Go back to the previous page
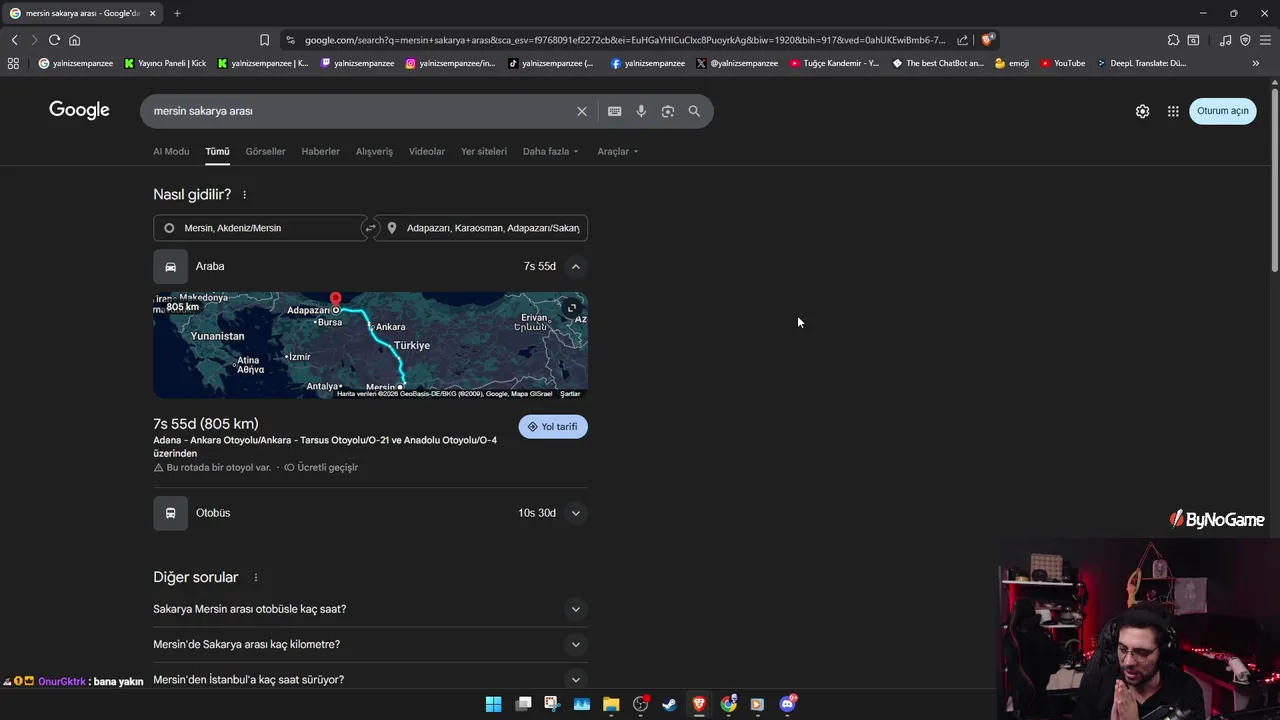 (14, 40)
